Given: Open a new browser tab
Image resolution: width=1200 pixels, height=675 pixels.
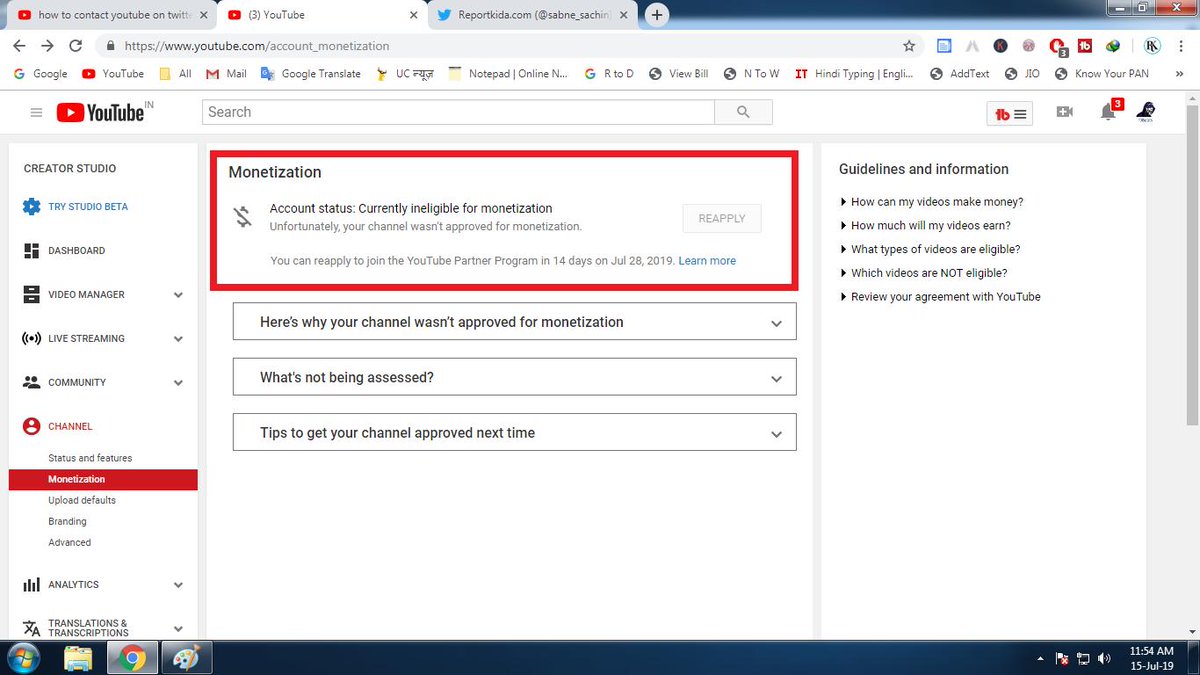Looking at the screenshot, I should (x=657, y=15).
